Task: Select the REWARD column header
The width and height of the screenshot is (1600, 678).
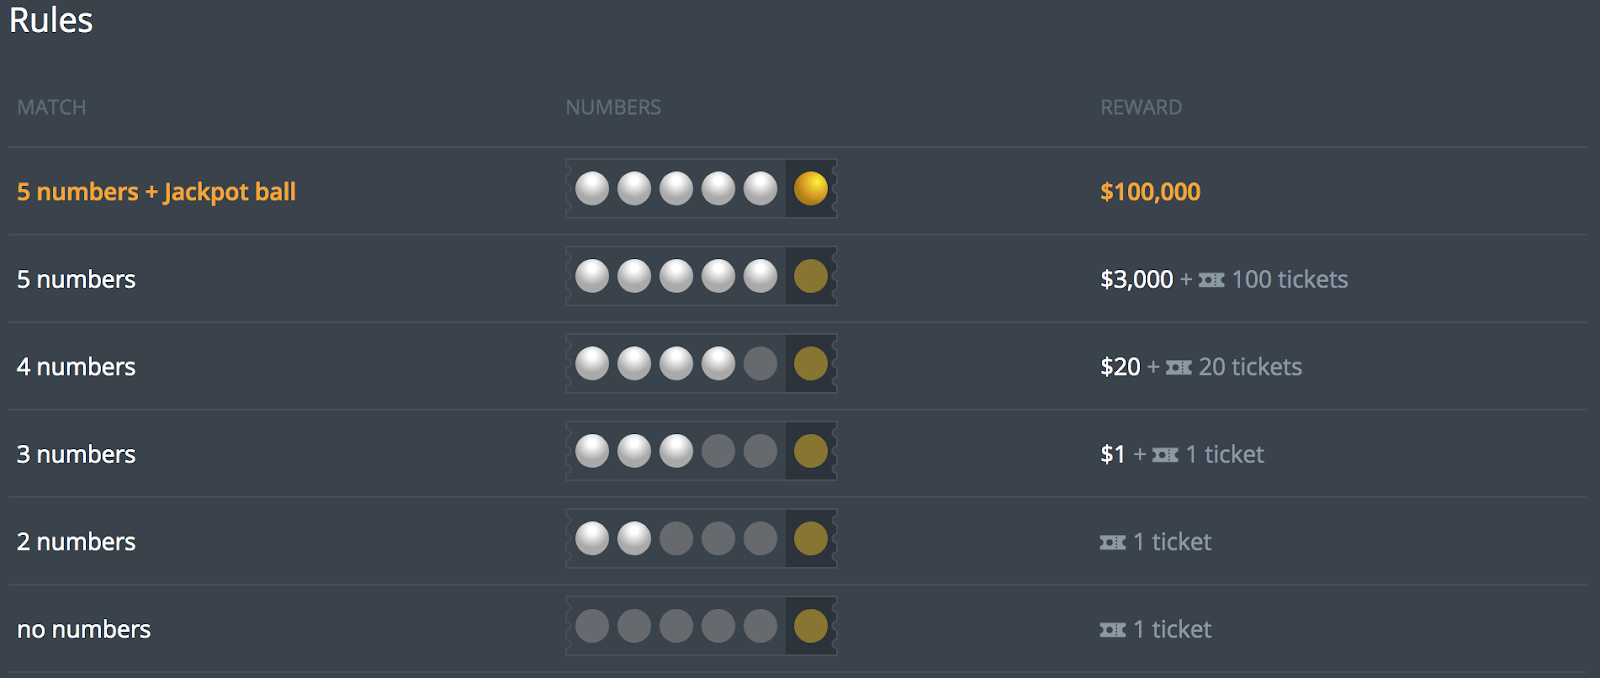Action: pos(1141,107)
